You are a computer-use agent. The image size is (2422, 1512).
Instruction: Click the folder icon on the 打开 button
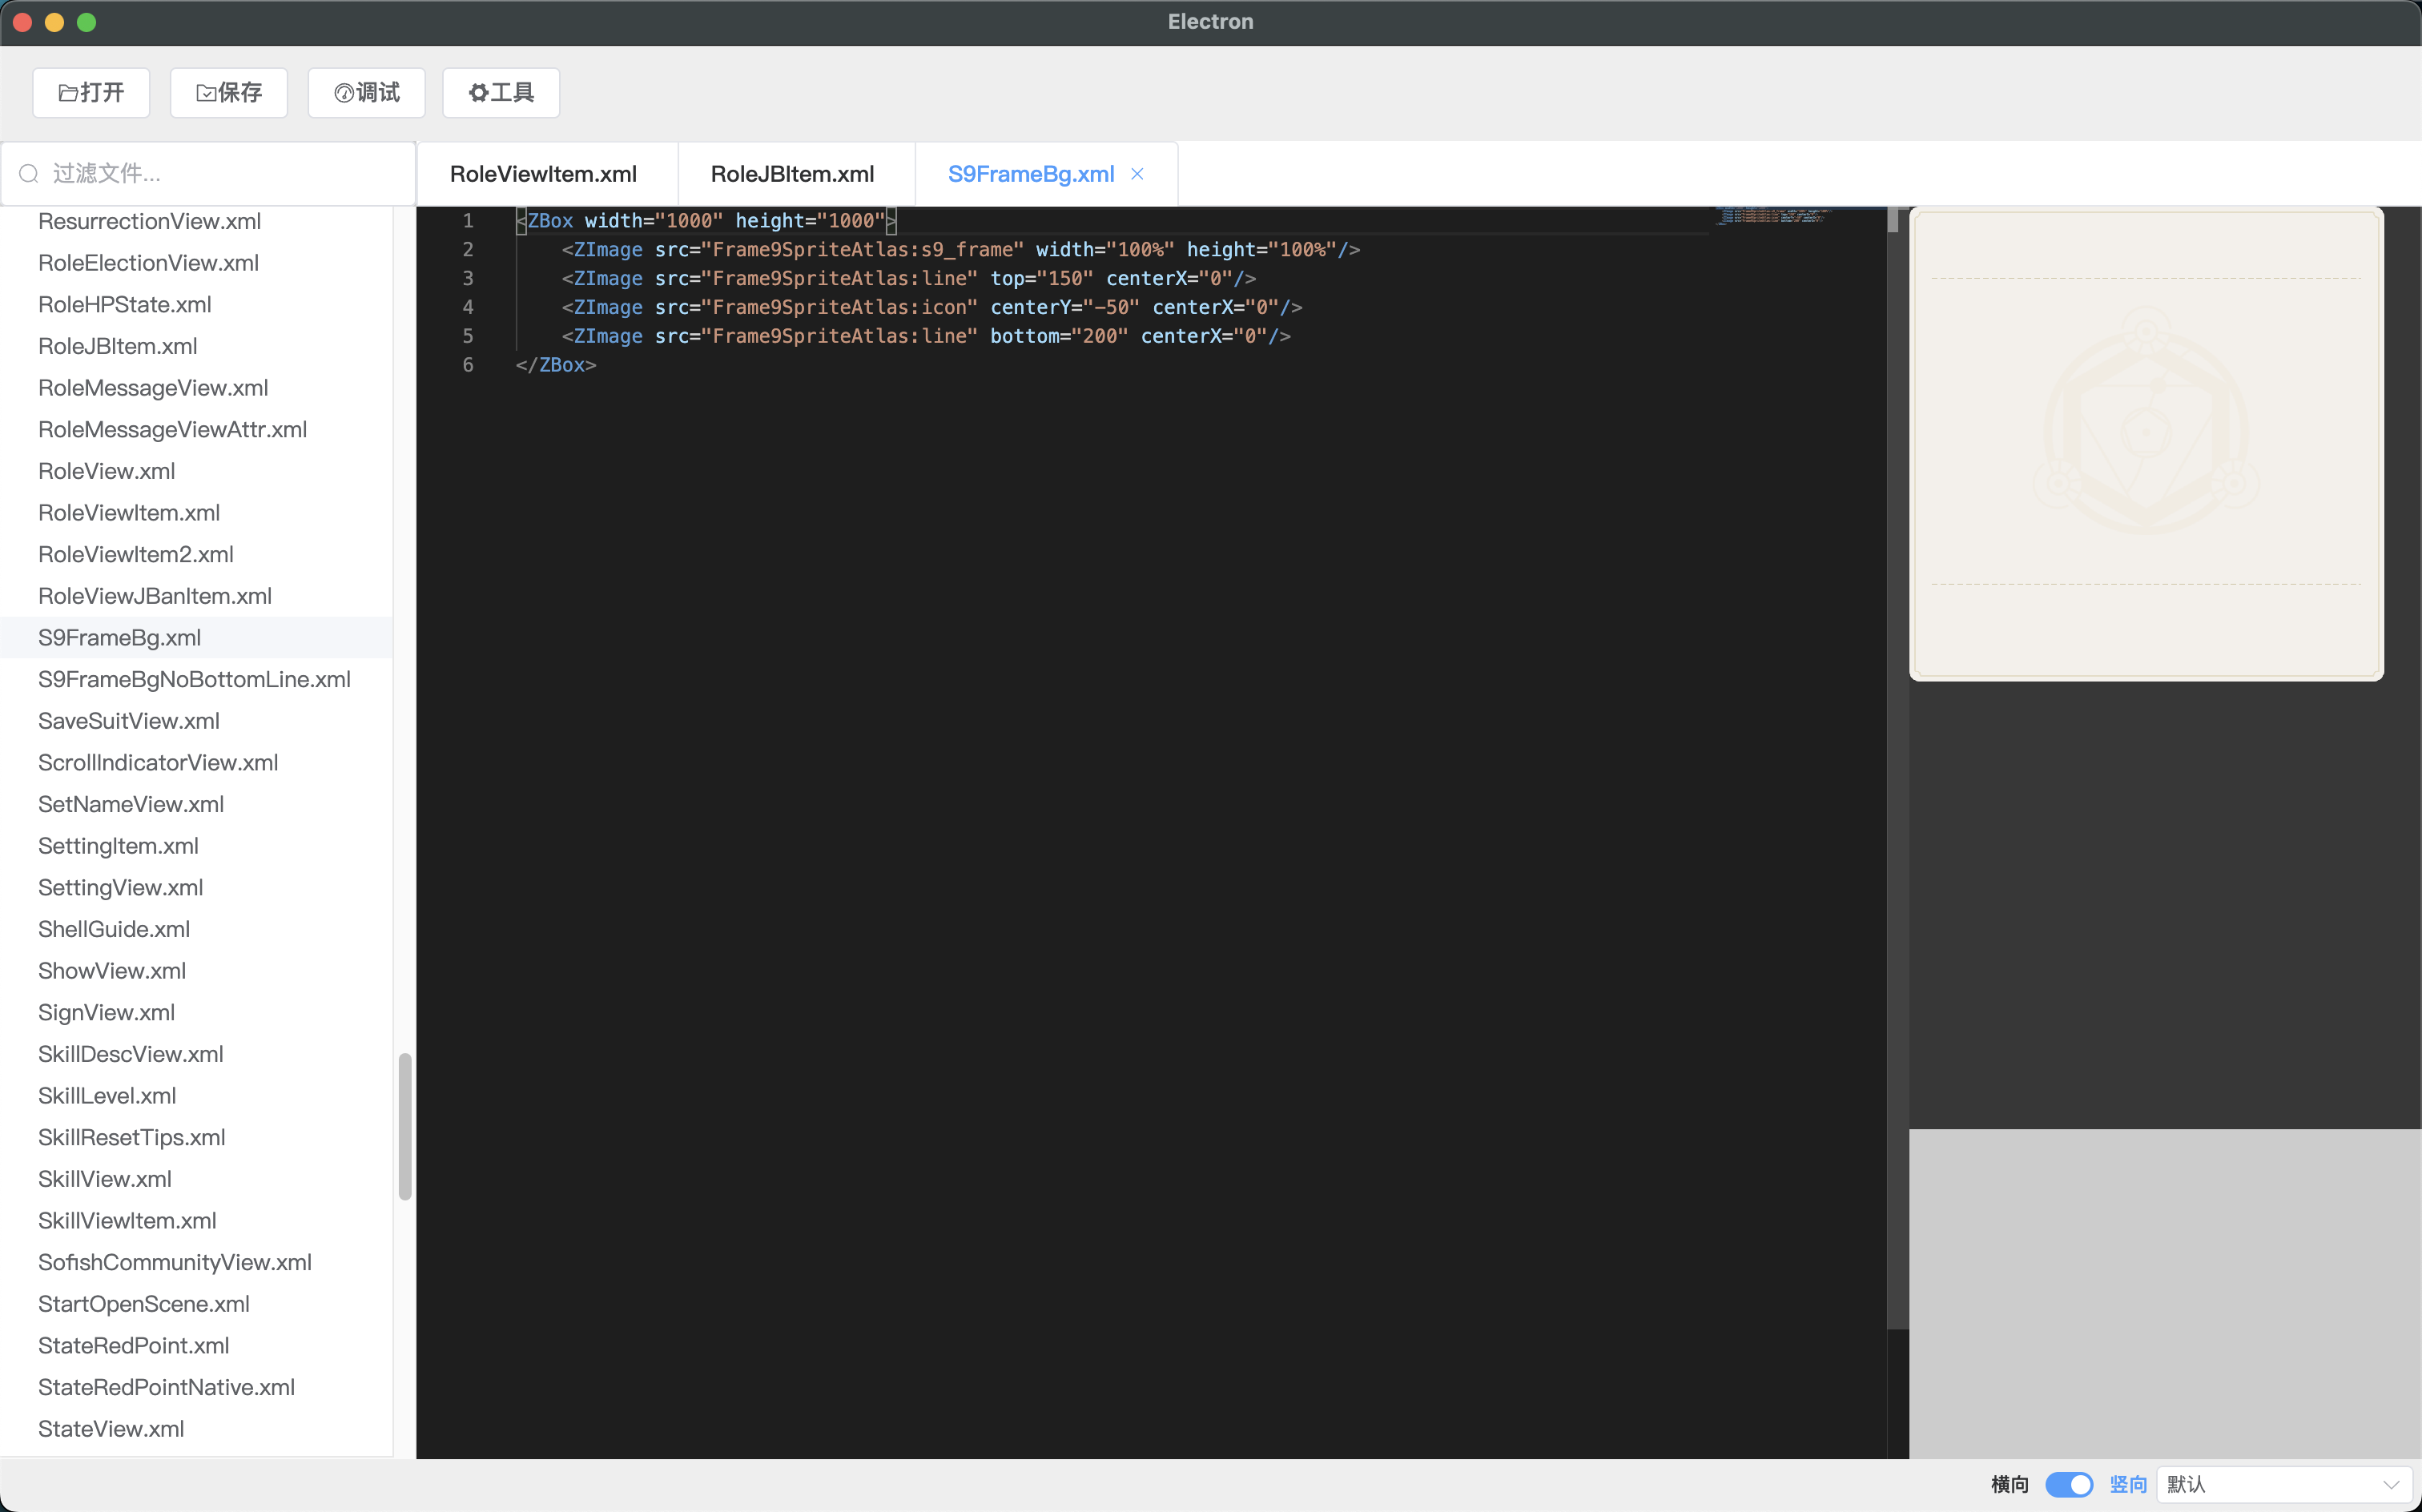tap(68, 93)
